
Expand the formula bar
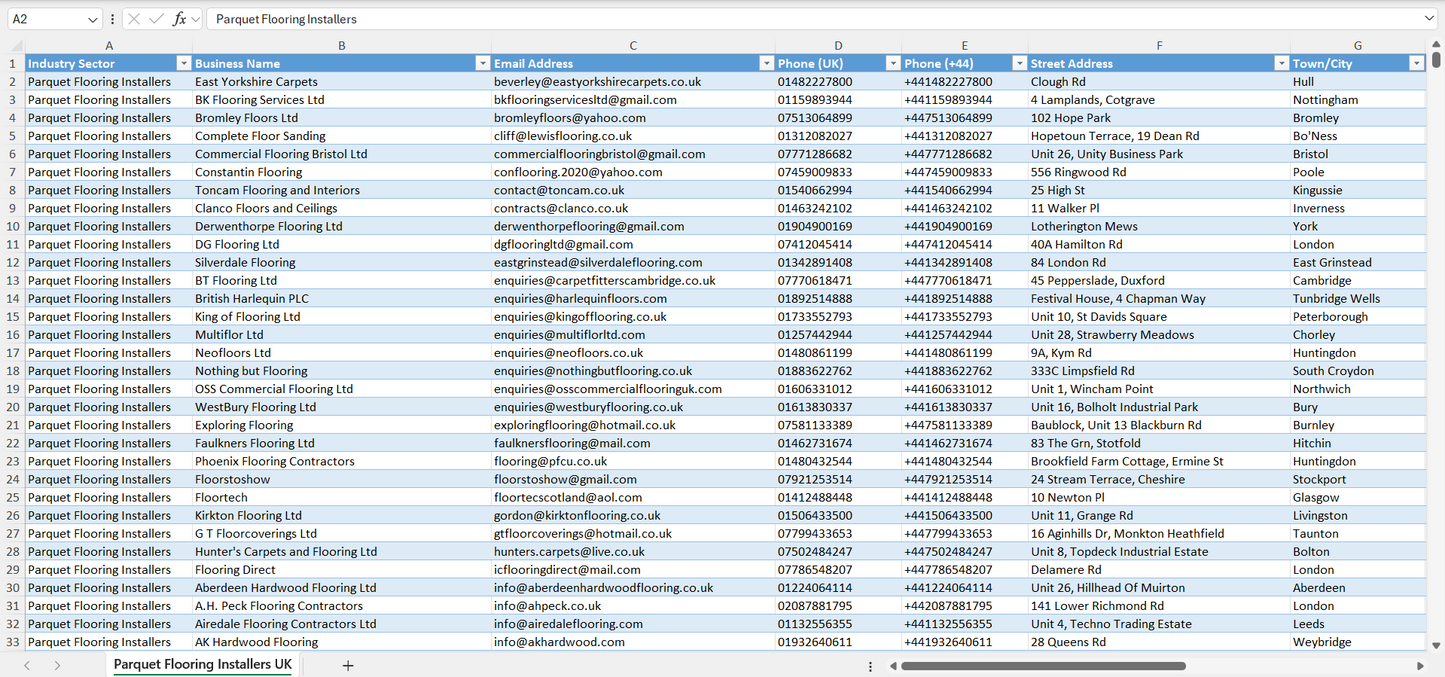point(1429,19)
